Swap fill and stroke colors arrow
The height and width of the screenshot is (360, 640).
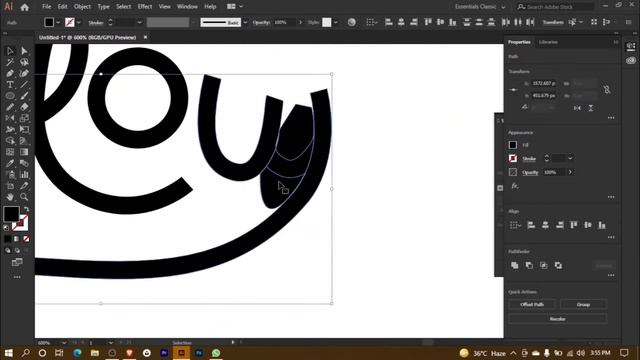tap(27, 209)
